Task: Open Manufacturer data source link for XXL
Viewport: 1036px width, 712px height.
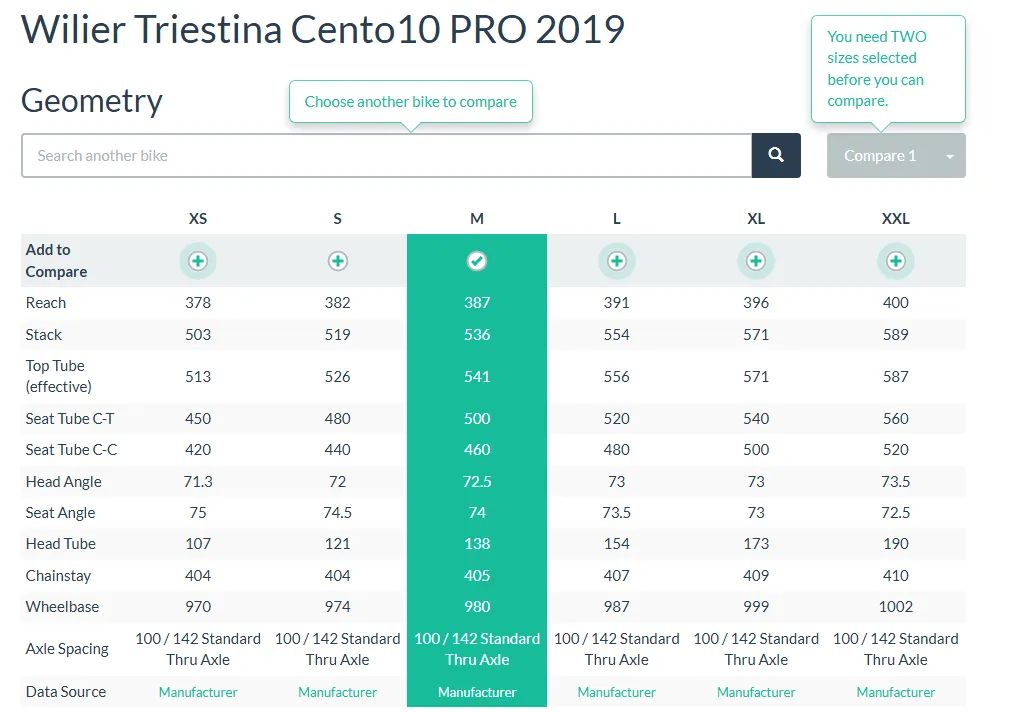Action: [x=896, y=692]
